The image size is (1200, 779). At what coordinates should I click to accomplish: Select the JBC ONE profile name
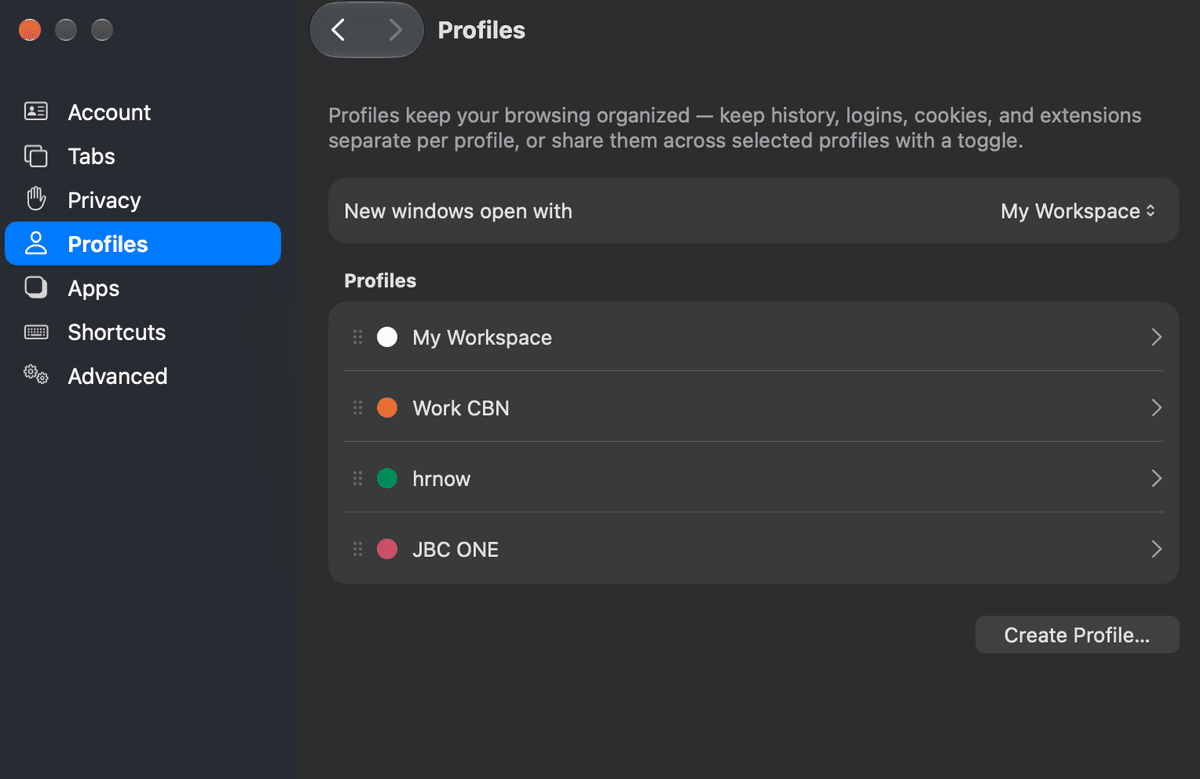(x=455, y=549)
